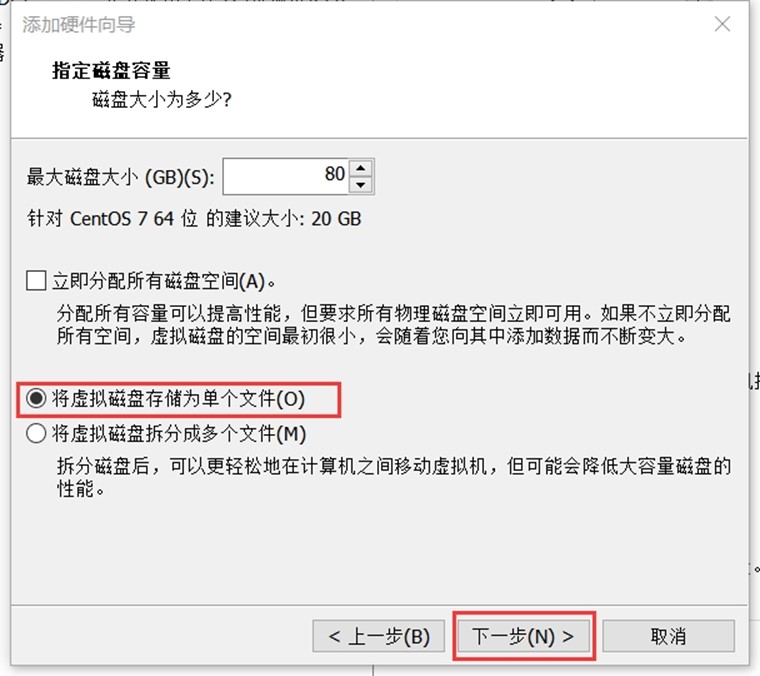Click the 添加硬件向导 title bar text
The height and width of the screenshot is (676, 760).
pyautogui.click(x=79, y=24)
